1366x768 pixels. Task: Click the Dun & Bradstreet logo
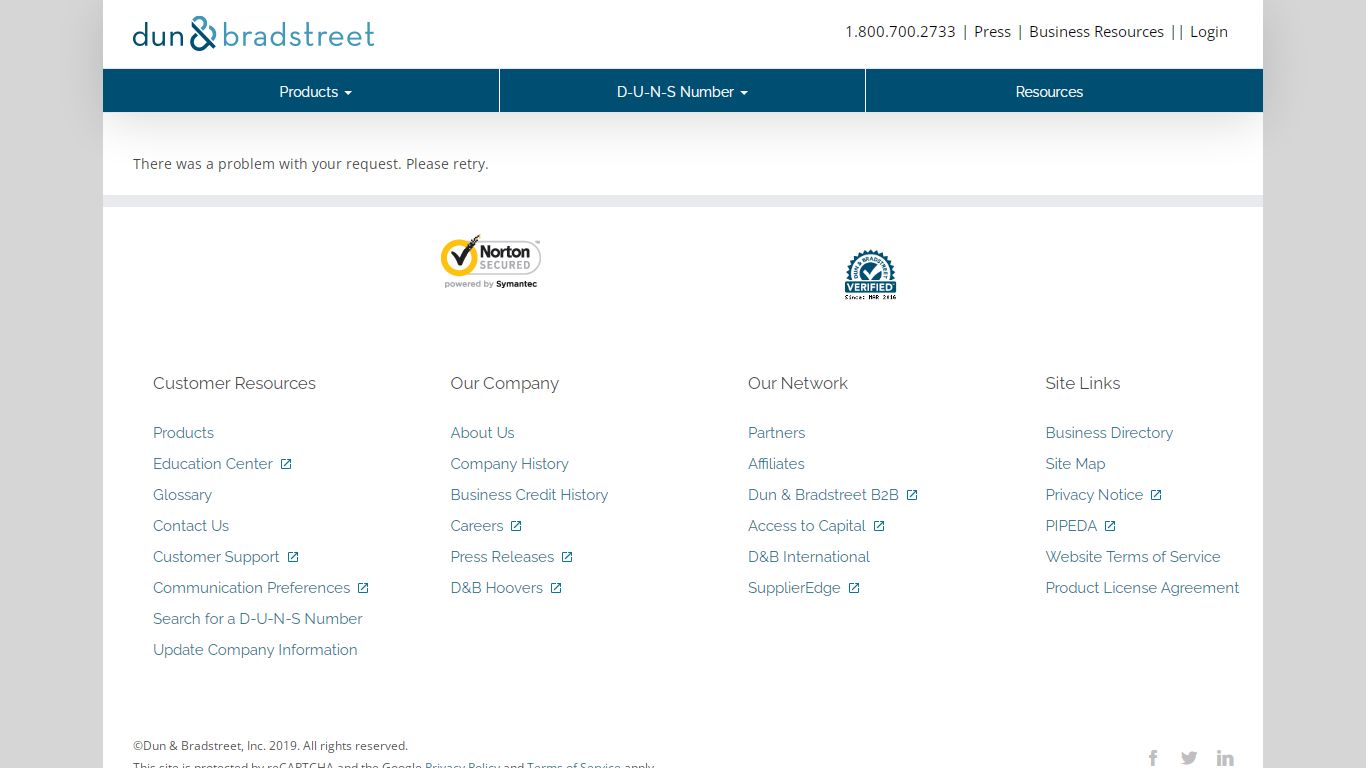tap(254, 33)
